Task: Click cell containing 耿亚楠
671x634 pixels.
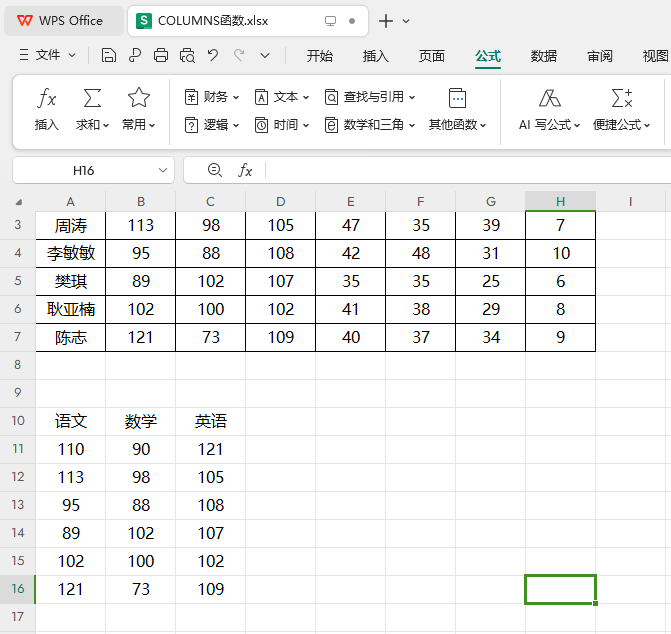Action: coord(71,309)
